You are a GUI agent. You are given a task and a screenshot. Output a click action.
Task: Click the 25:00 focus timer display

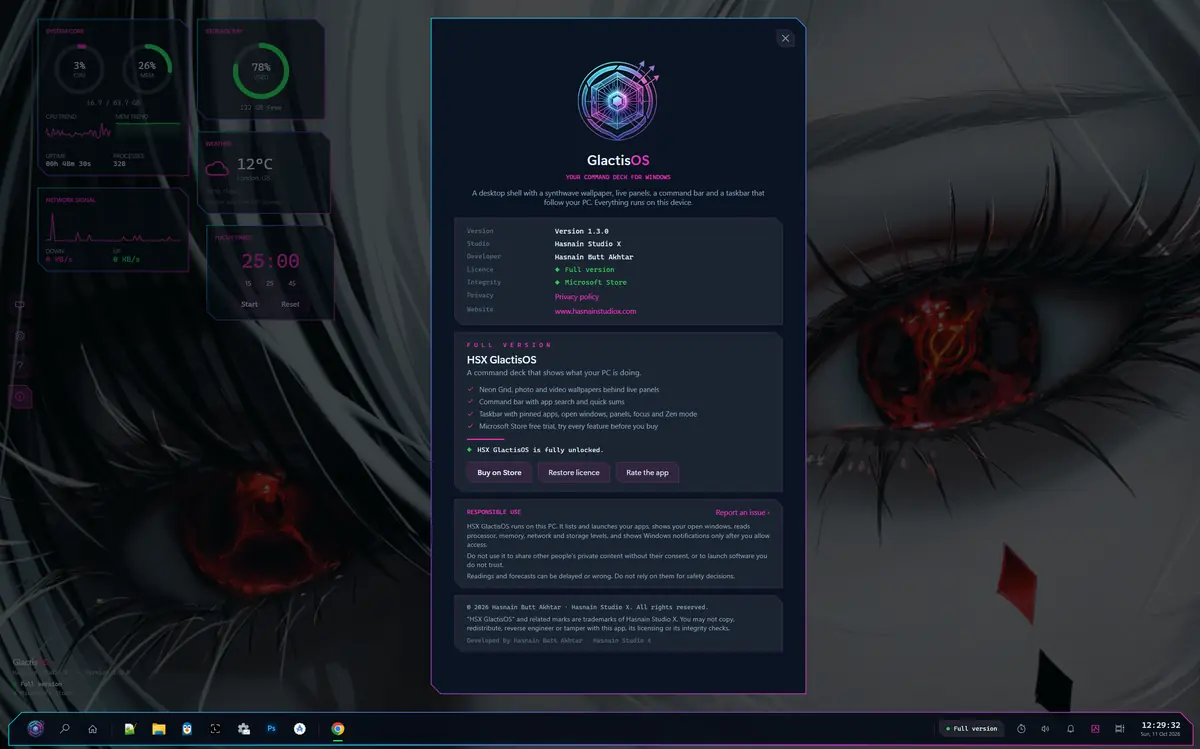270,261
